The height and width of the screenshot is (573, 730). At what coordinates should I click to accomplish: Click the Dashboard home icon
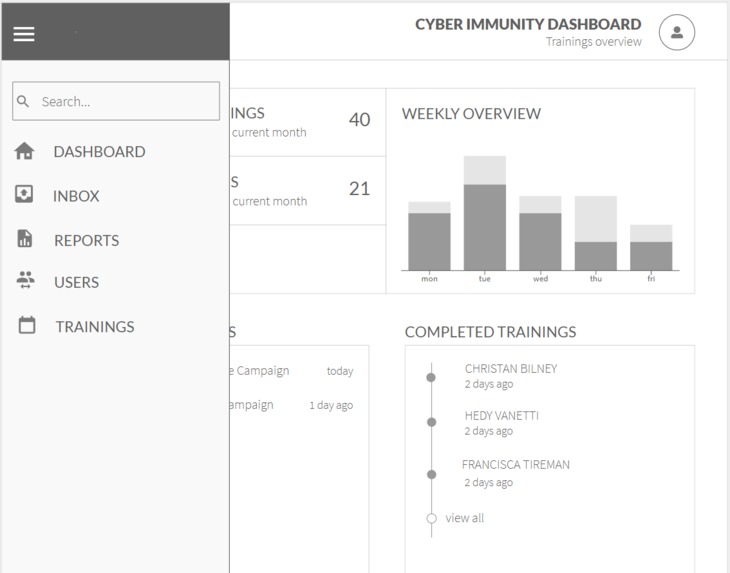pos(24,151)
